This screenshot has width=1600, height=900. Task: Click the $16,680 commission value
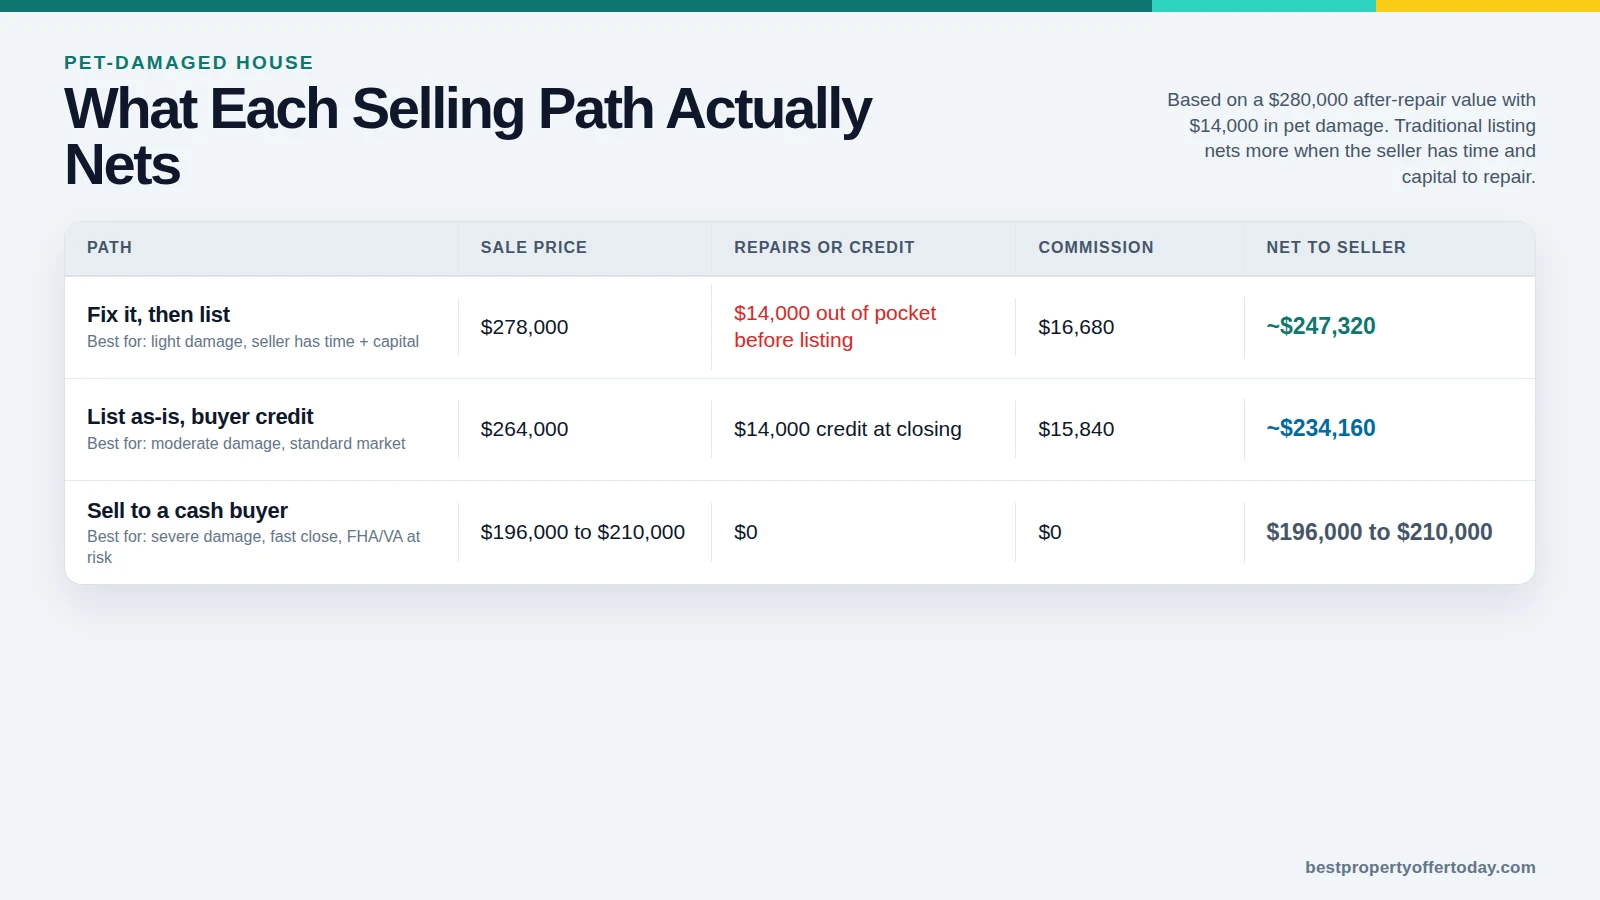(1076, 327)
